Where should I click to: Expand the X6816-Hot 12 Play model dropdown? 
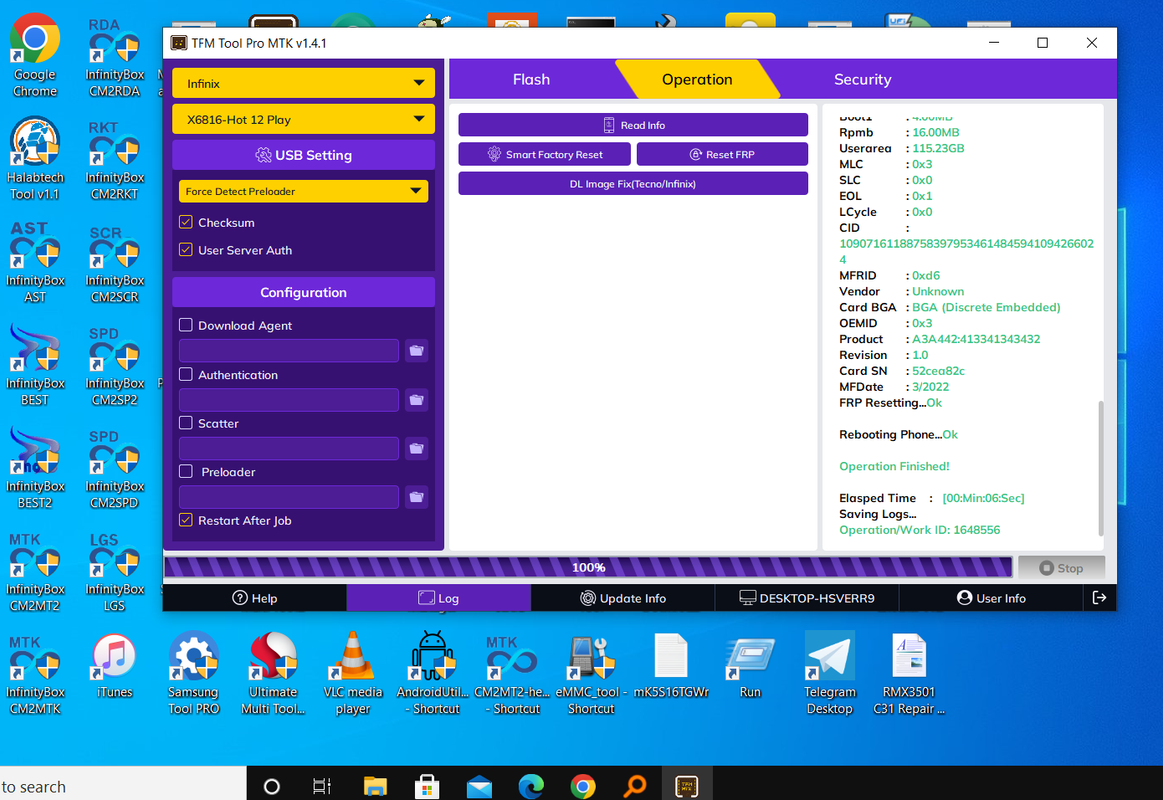pyautogui.click(x=303, y=119)
